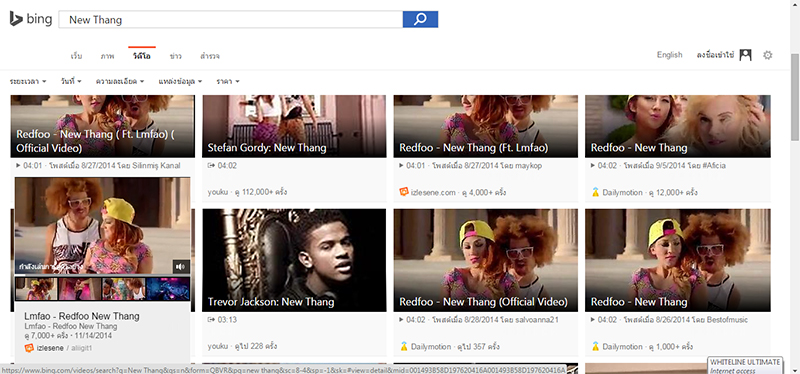
Task: Open the Redfoo - New Thang (Ft. Lmfao) thumbnail
Action: tap(486, 126)
